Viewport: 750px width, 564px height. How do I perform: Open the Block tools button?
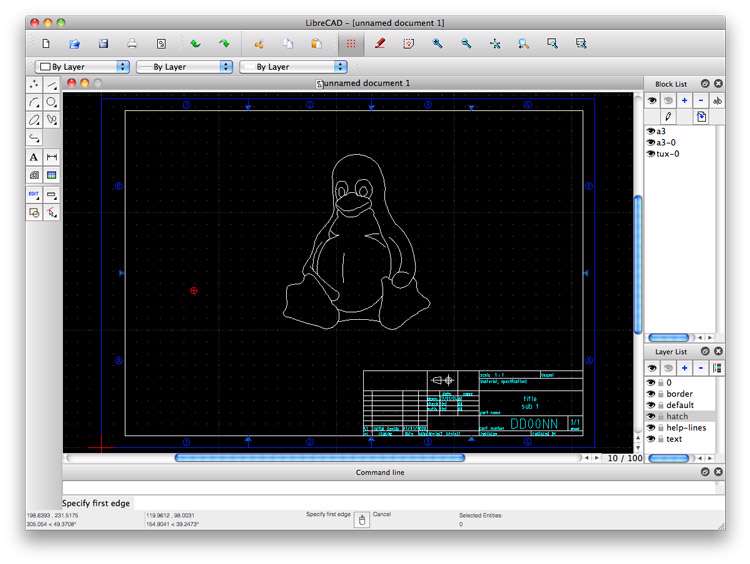[x=34, y=212]
